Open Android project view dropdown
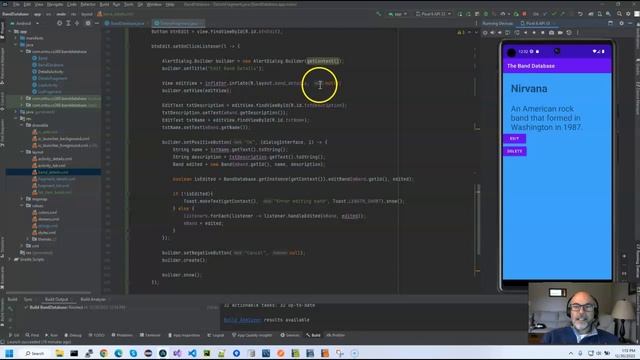The height and width of the screenshot is (360, 640). tap(24, 23)
